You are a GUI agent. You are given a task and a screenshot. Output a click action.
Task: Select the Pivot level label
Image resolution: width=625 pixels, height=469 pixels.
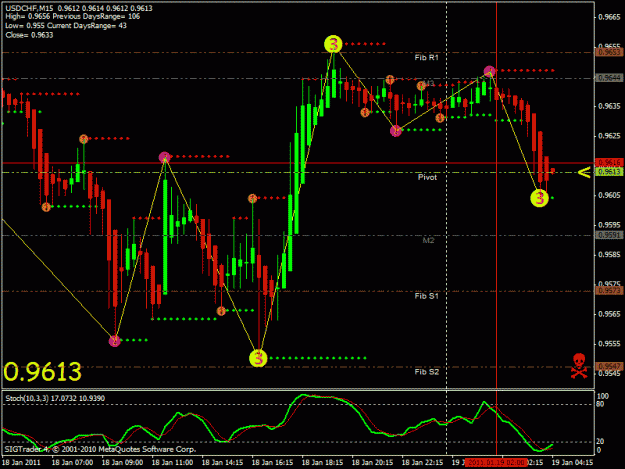(427, 177)
